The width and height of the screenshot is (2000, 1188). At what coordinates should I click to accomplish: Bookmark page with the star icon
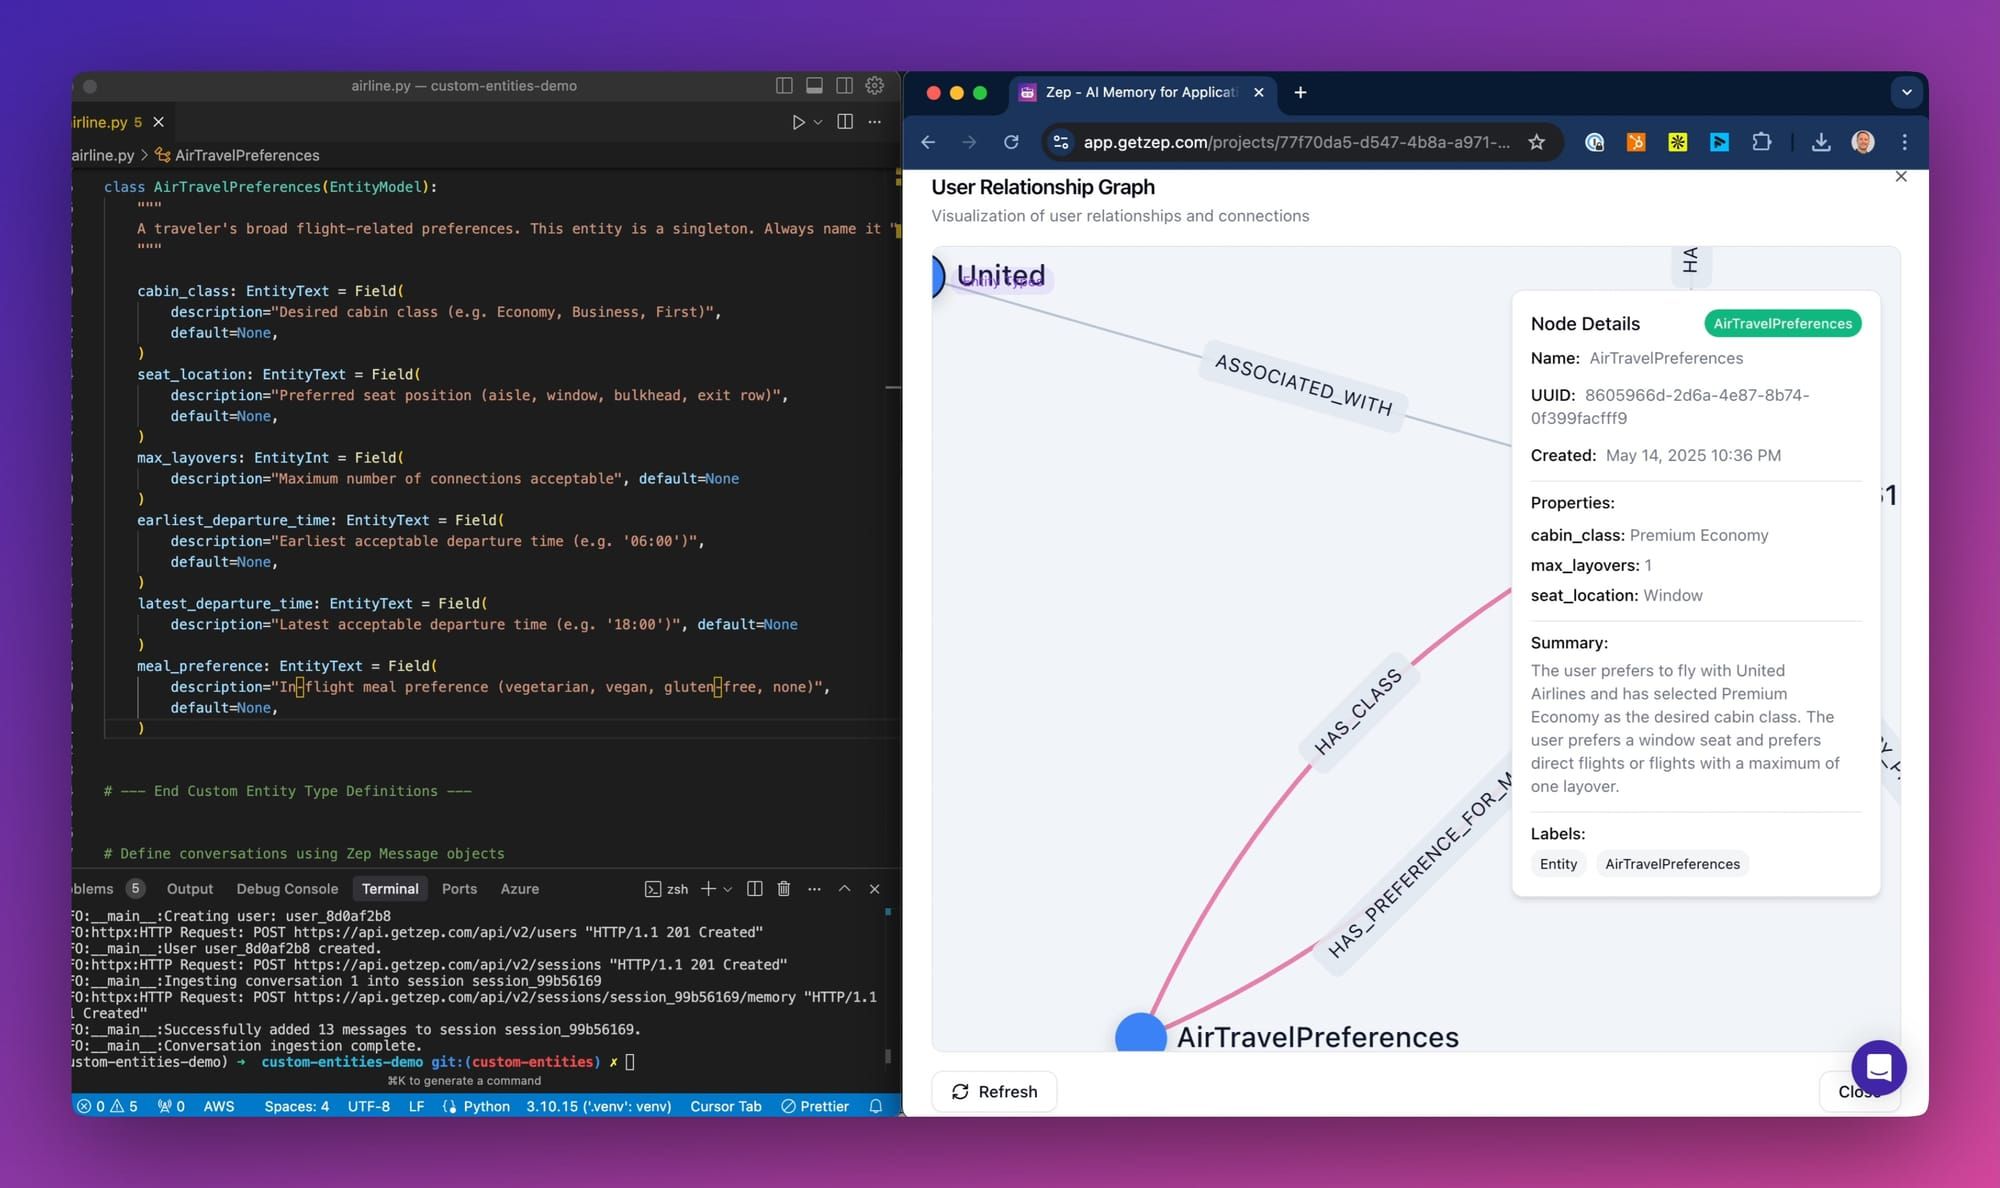(x=1537, y=142)
